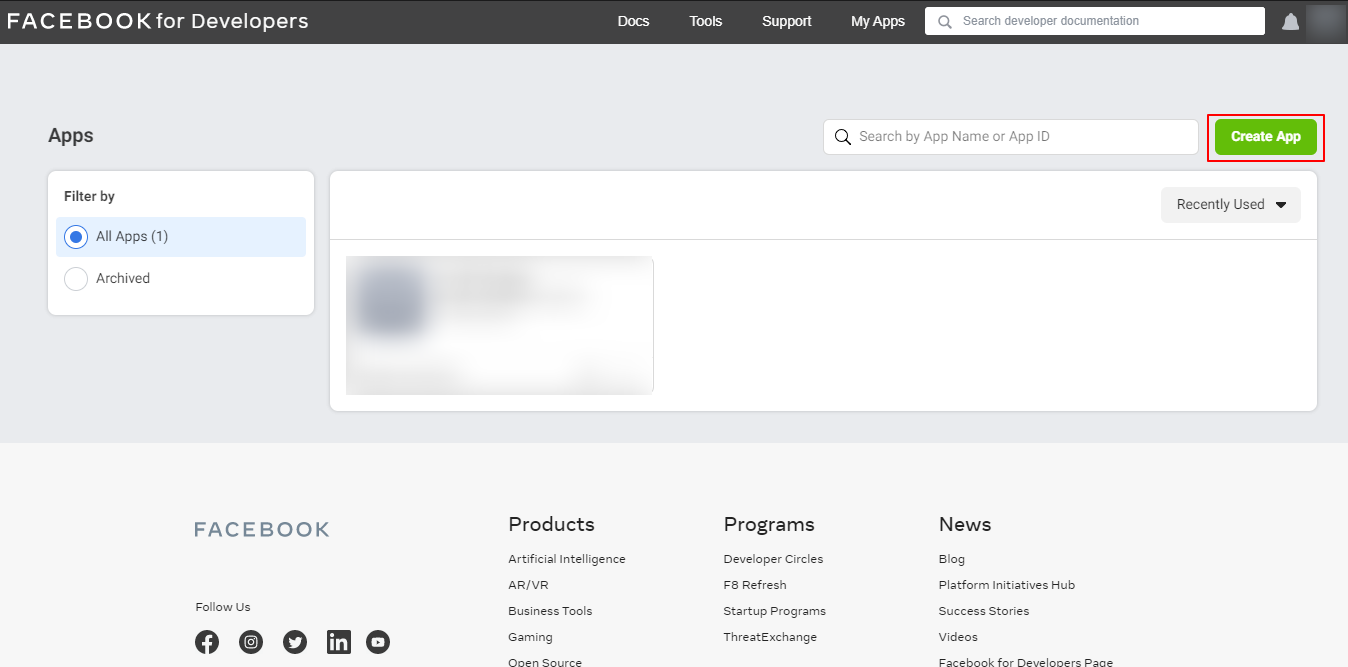Click the user profile avatar in header
Screen dimensions: 1348x667
[1324, 22]
